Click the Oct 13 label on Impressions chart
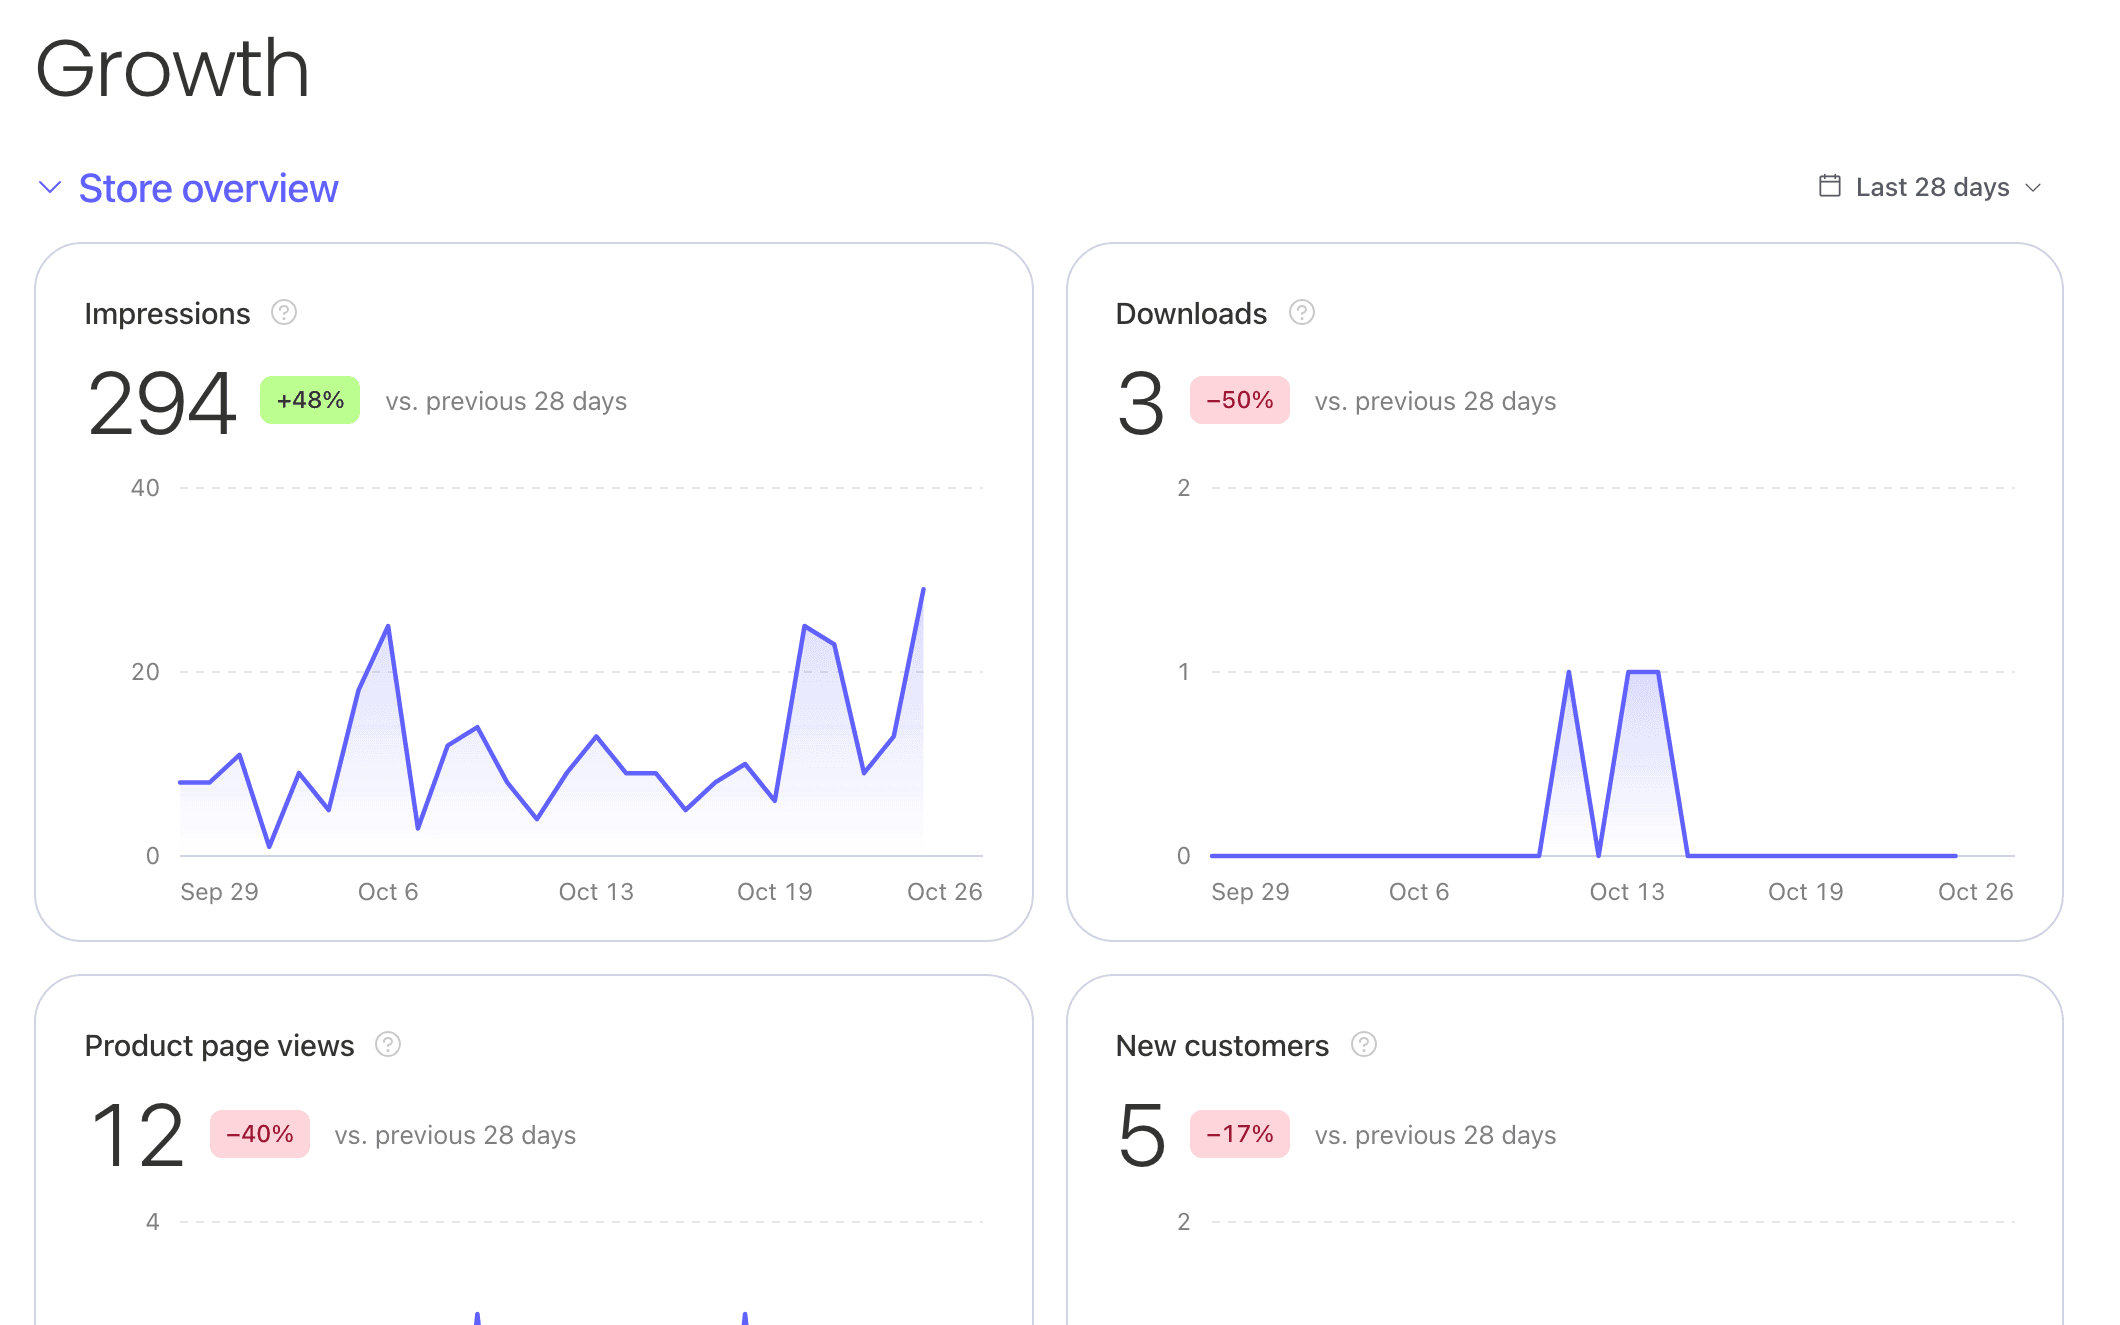 point(596,892)
